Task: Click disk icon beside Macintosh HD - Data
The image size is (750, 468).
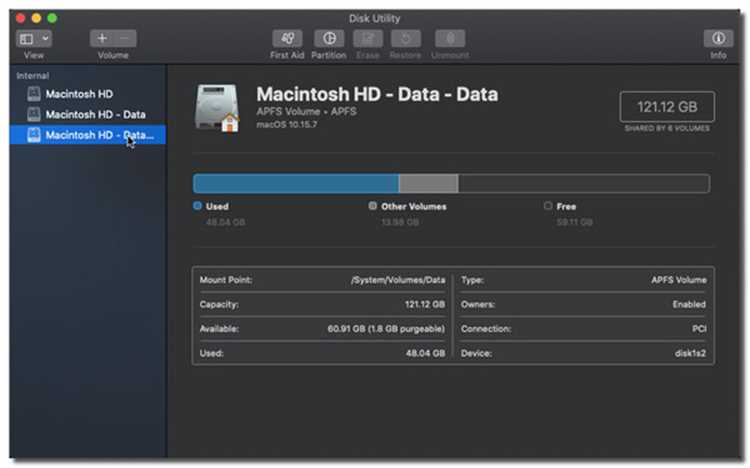Action: coord(33,114)
